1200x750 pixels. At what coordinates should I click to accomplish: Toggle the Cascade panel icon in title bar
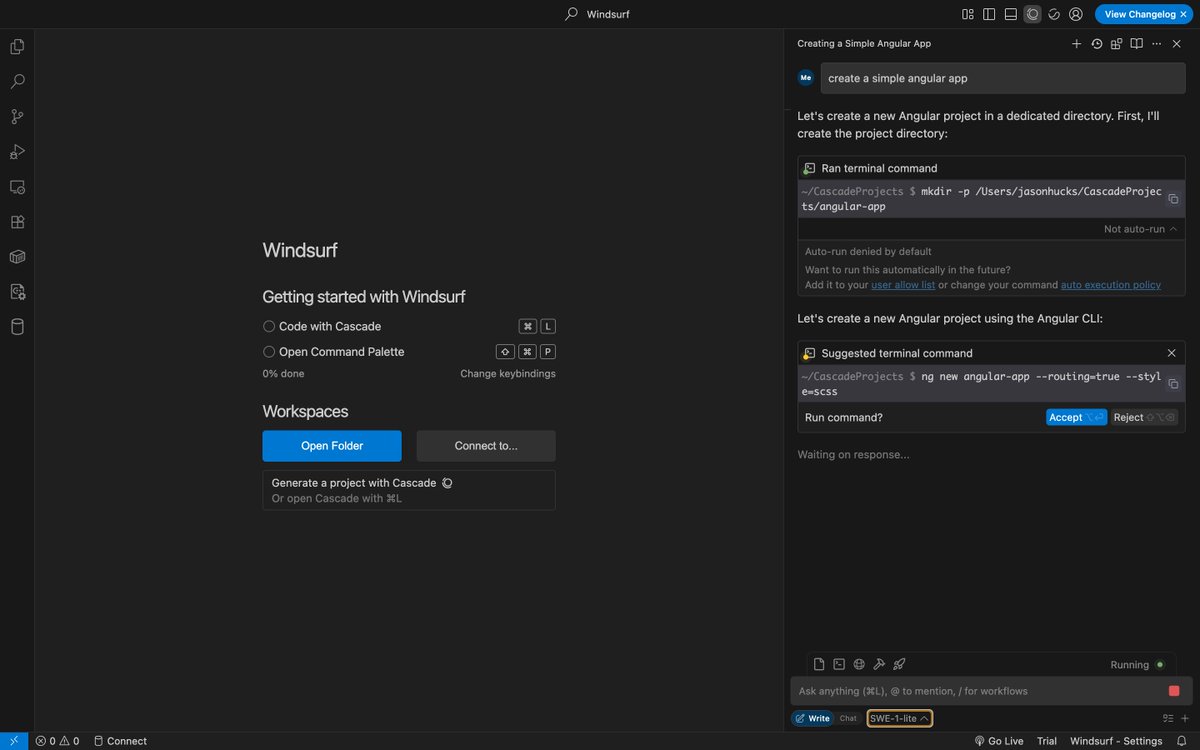1033,14
